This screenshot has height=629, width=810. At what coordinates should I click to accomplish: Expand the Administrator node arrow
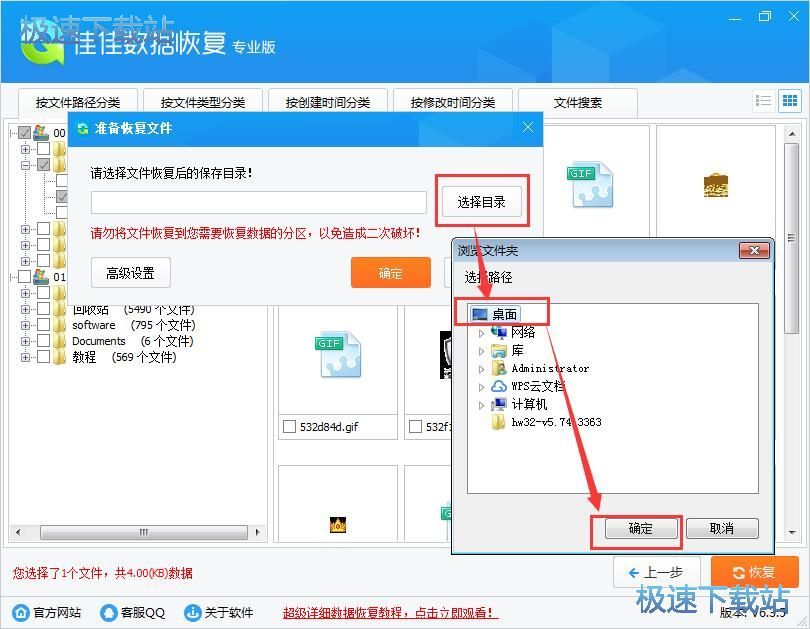click(481, 369)
